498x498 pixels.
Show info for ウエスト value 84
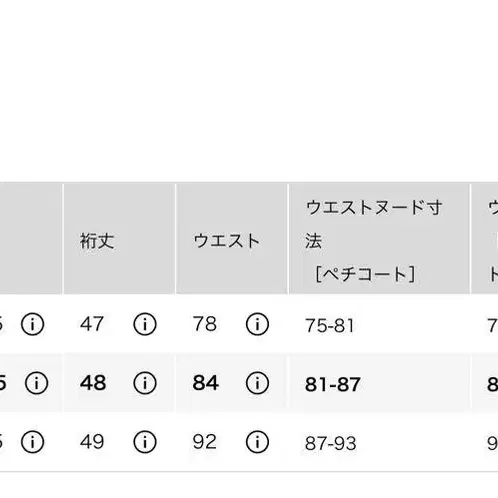coord(257,383)
